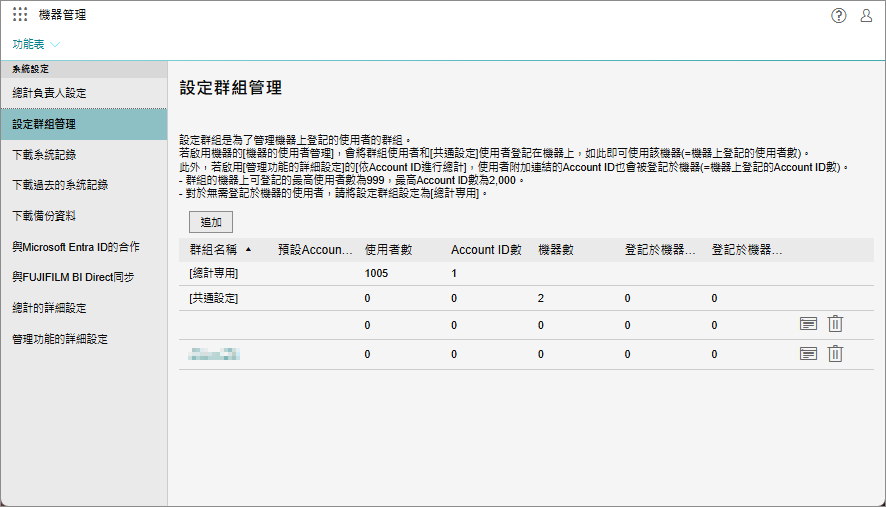Click the 使用者數 column header

coord(389,250)
